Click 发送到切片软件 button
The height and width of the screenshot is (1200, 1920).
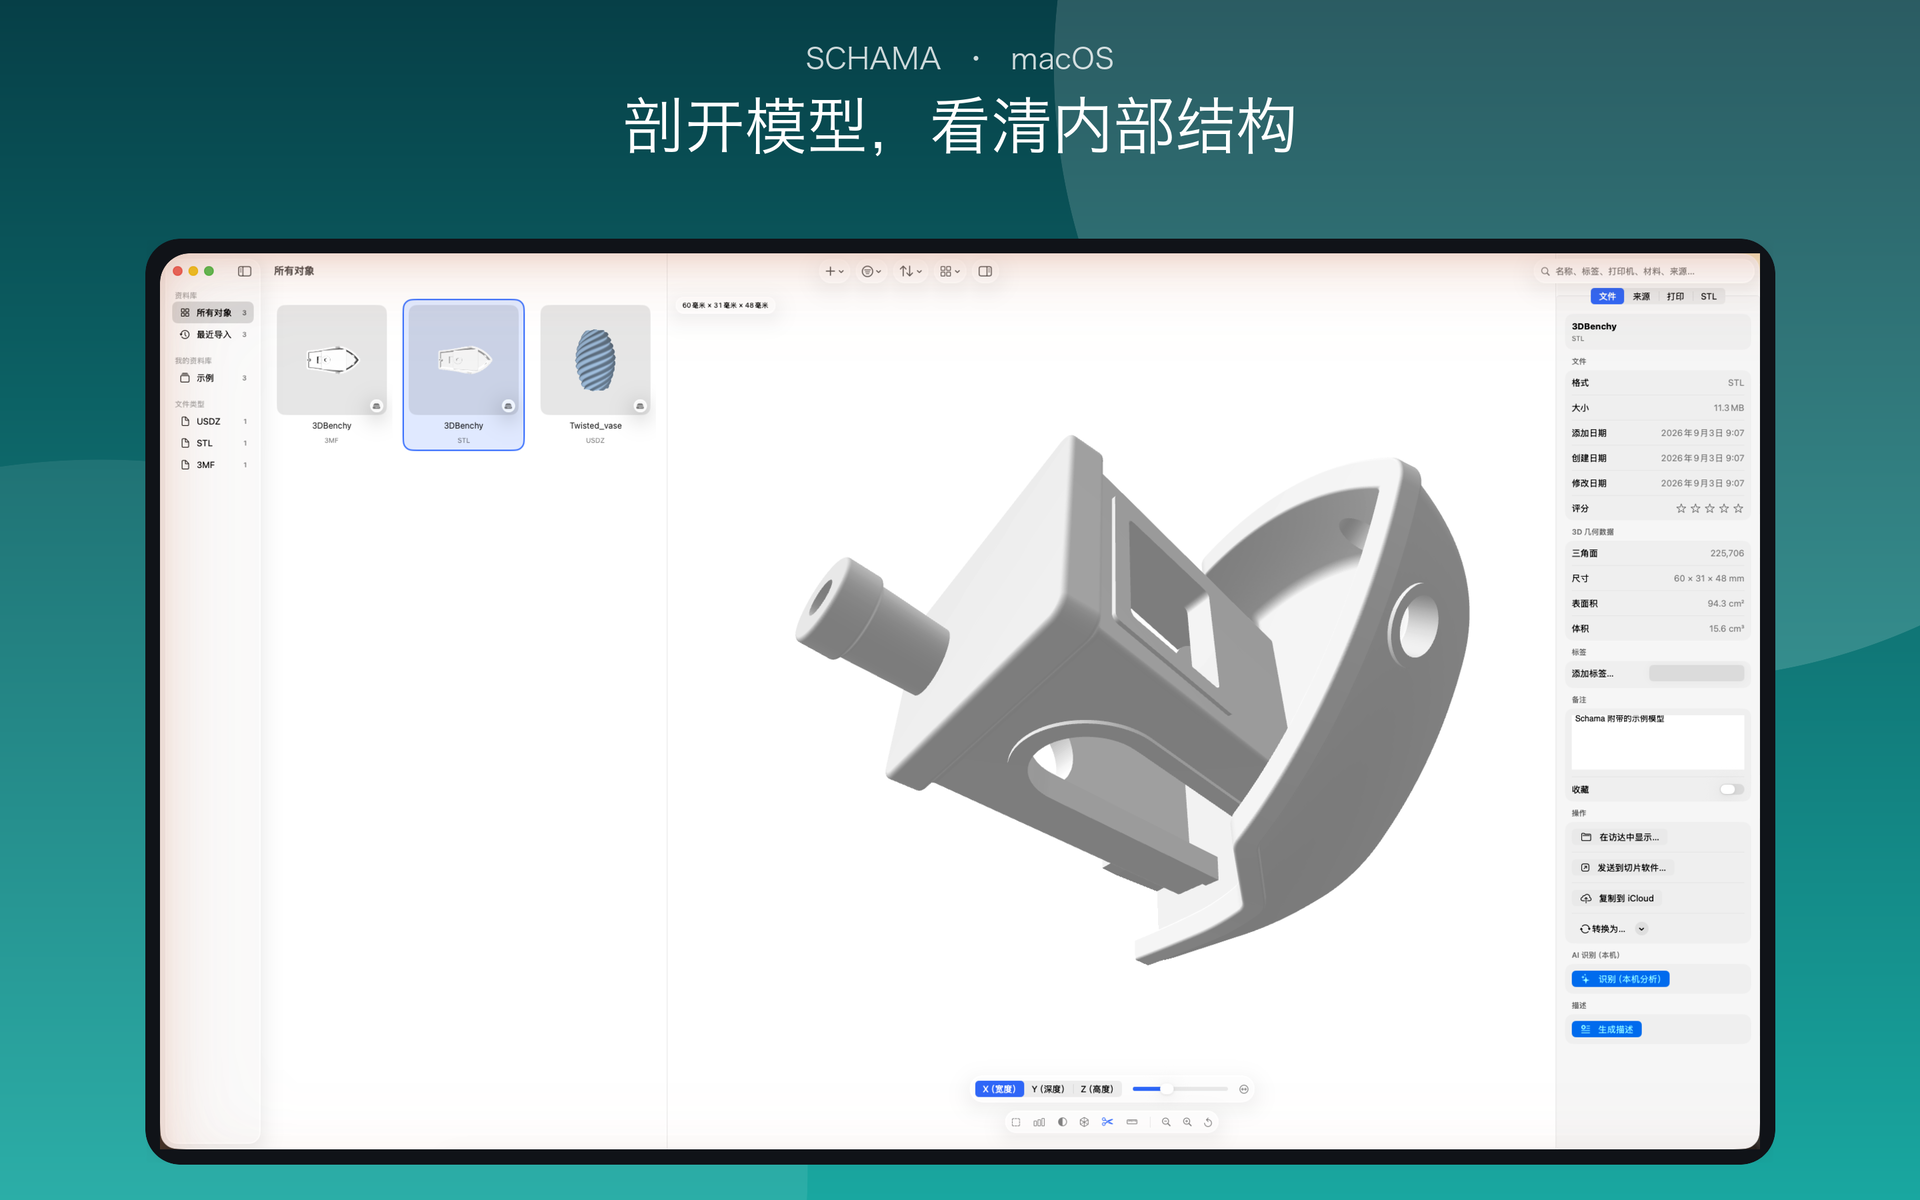pyautogui.click(x=1624, y=868)
